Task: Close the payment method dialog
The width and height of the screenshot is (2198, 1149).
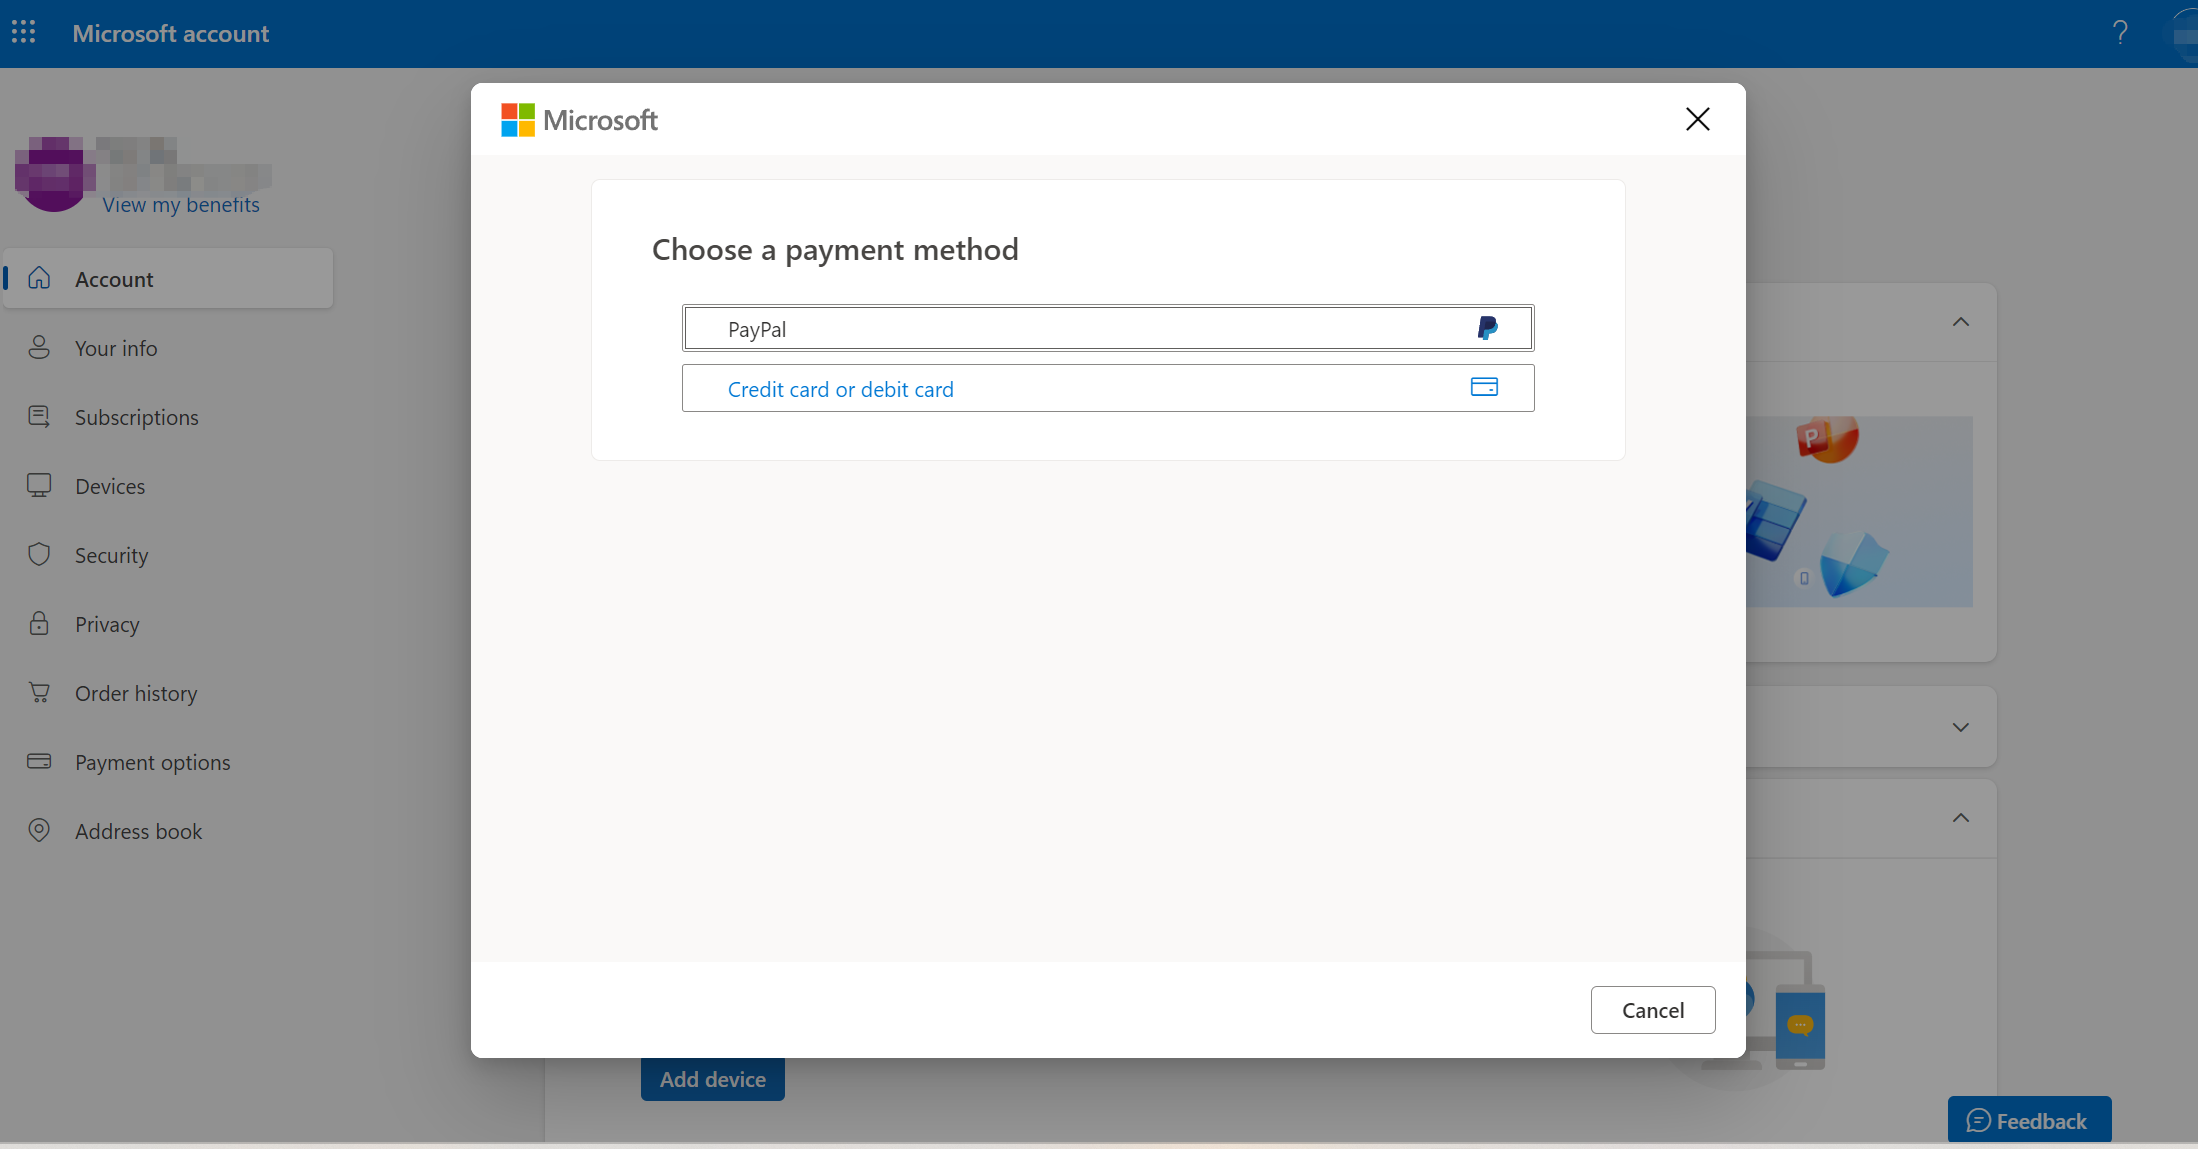Action: (1697, 119)
